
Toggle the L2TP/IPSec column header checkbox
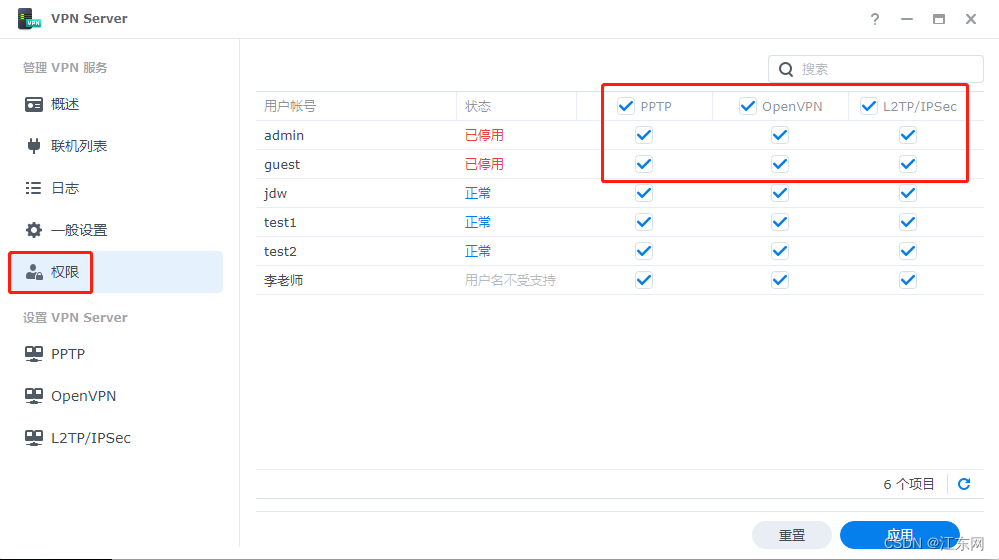869,106
